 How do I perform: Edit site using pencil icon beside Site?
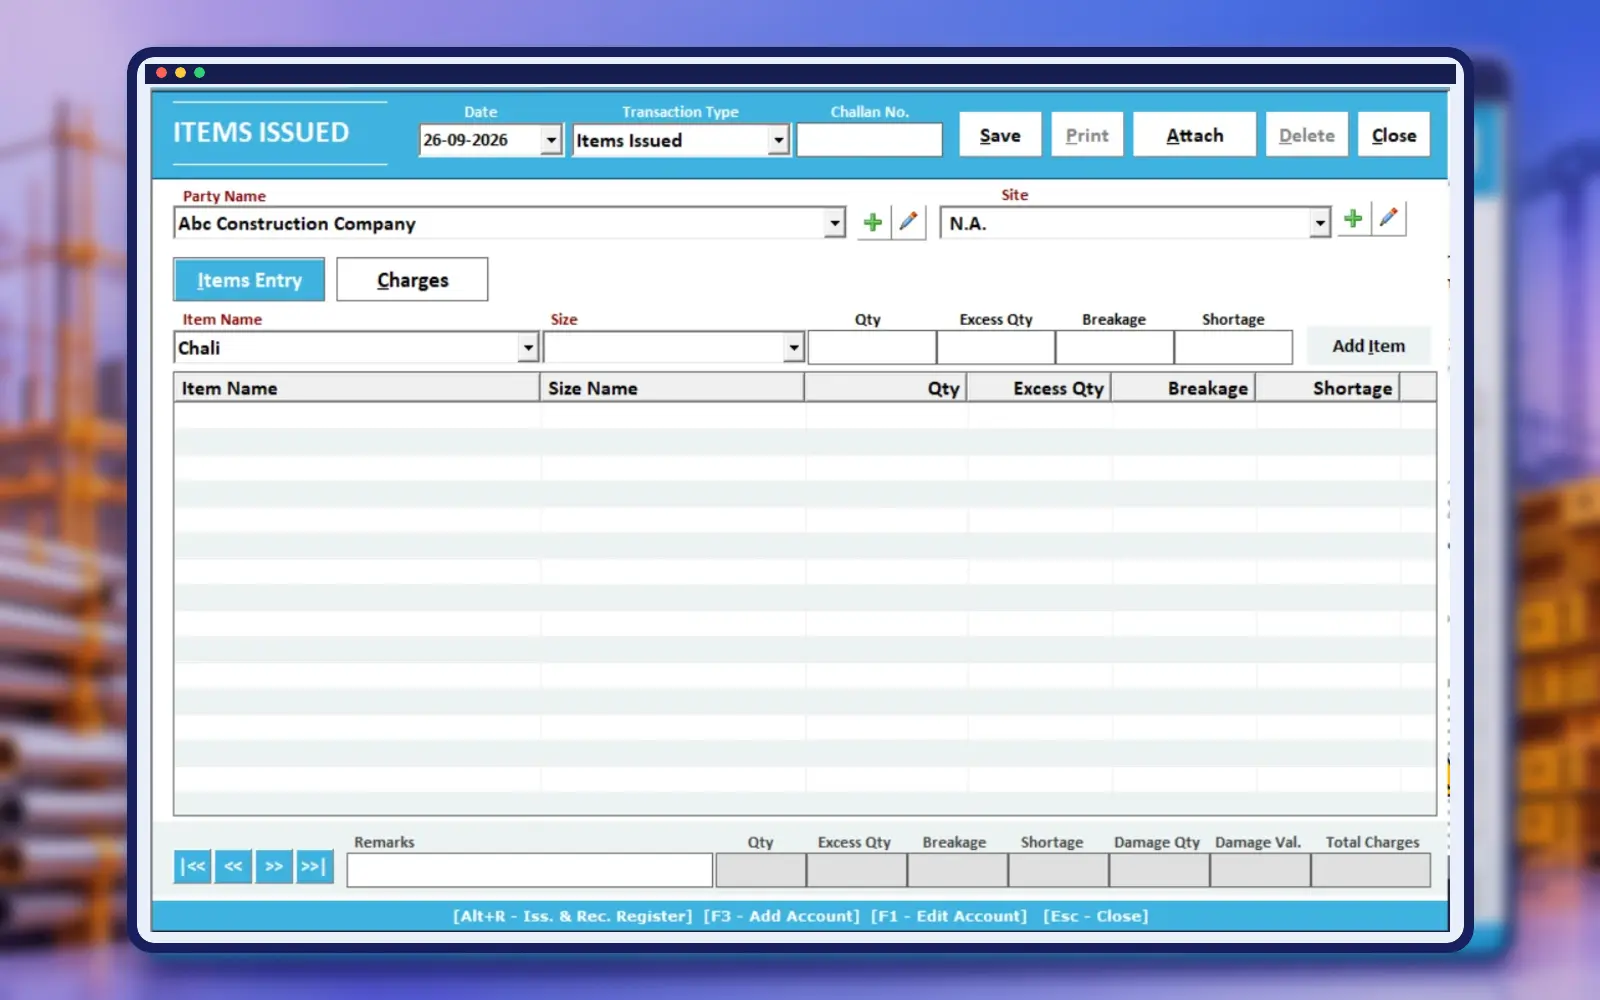click(x=1388, y=219)
